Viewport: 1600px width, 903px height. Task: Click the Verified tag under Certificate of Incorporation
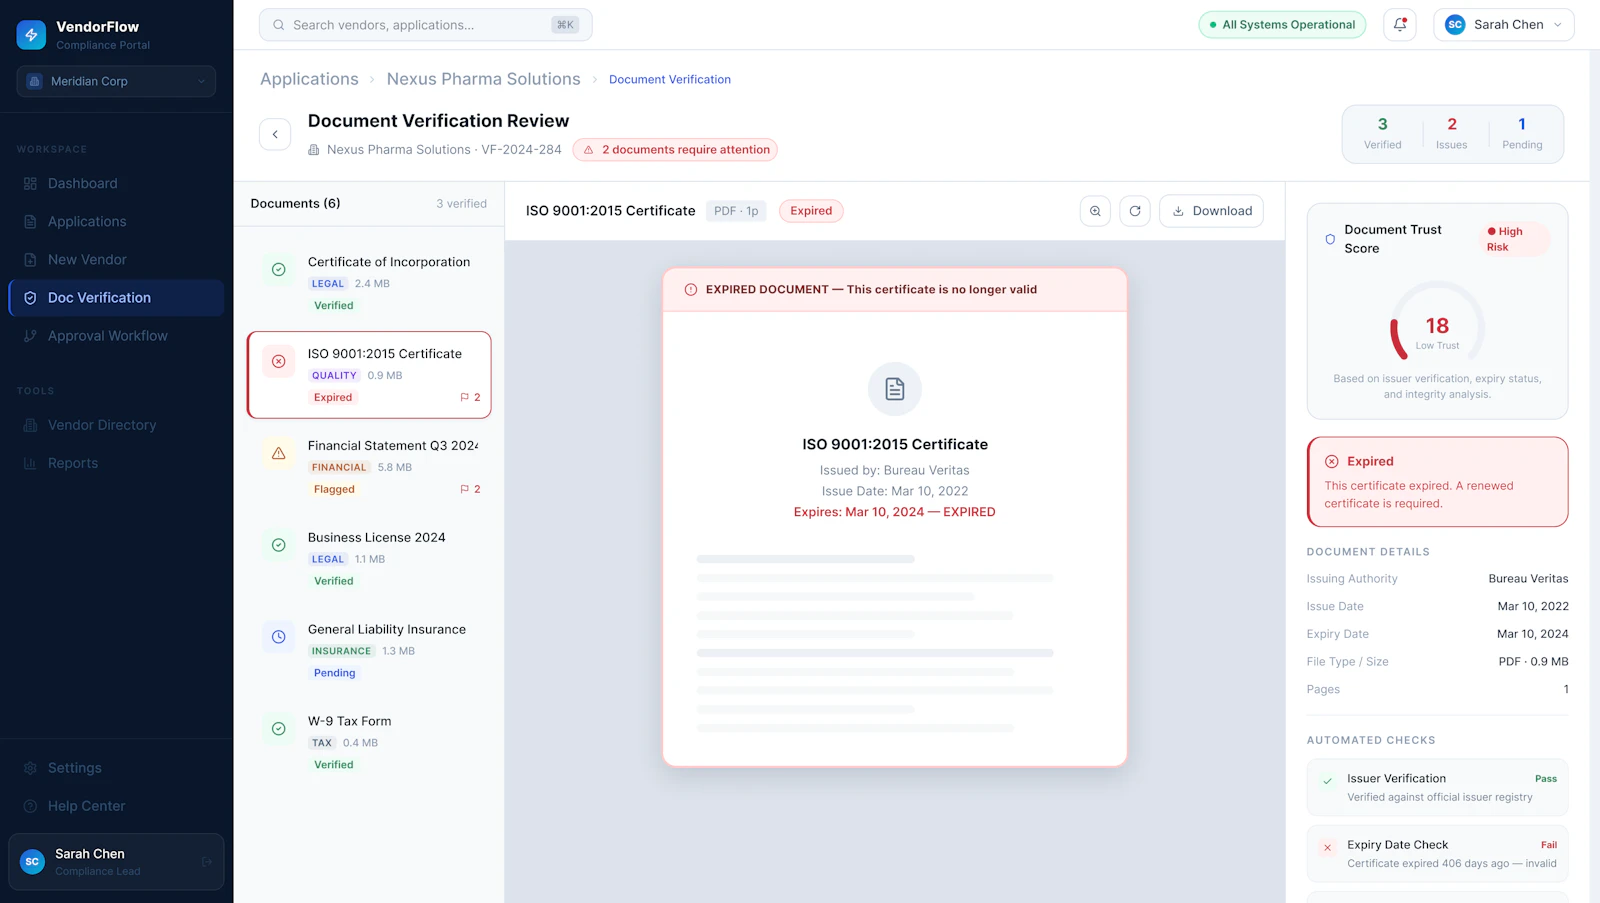(x=334, y=306)
